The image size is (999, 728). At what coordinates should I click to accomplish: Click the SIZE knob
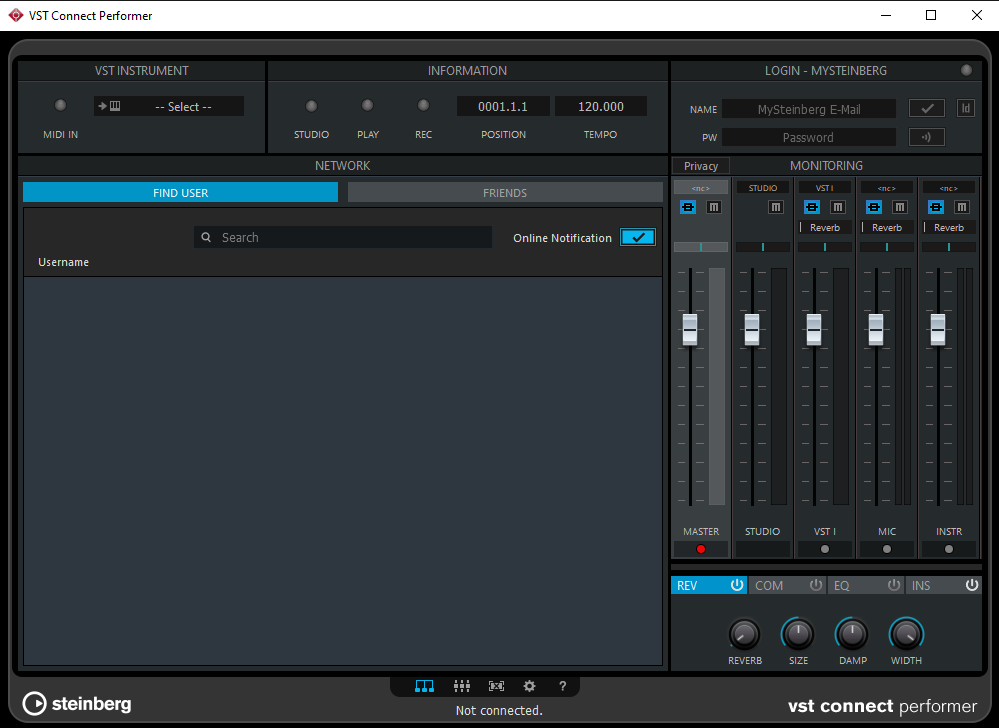pos(798,634)
